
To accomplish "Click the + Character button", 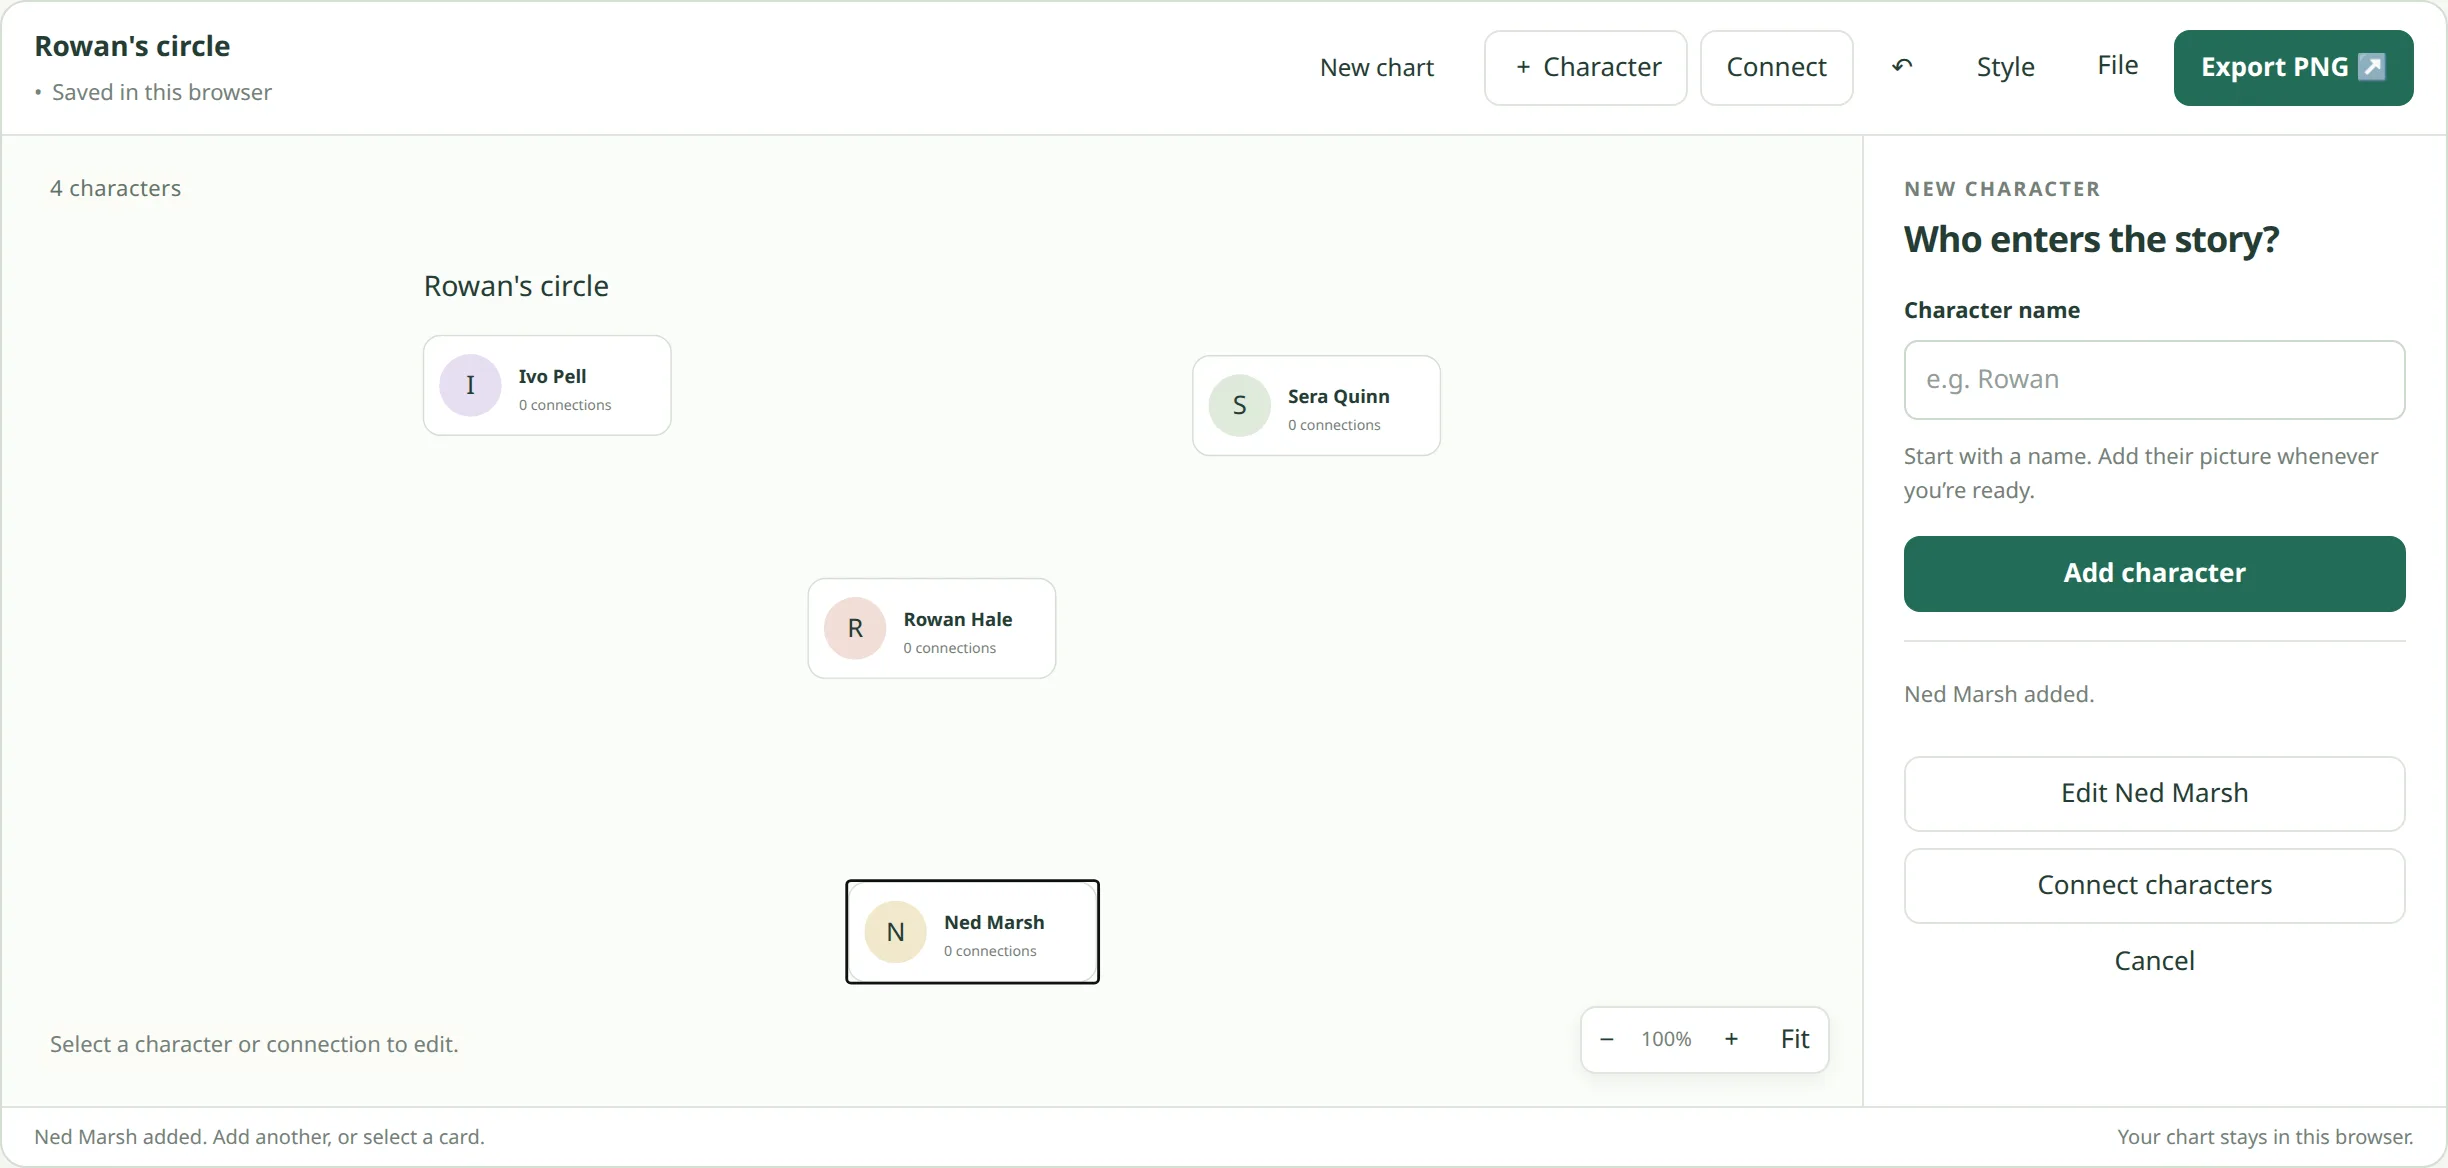I will tap(1586, 67).
